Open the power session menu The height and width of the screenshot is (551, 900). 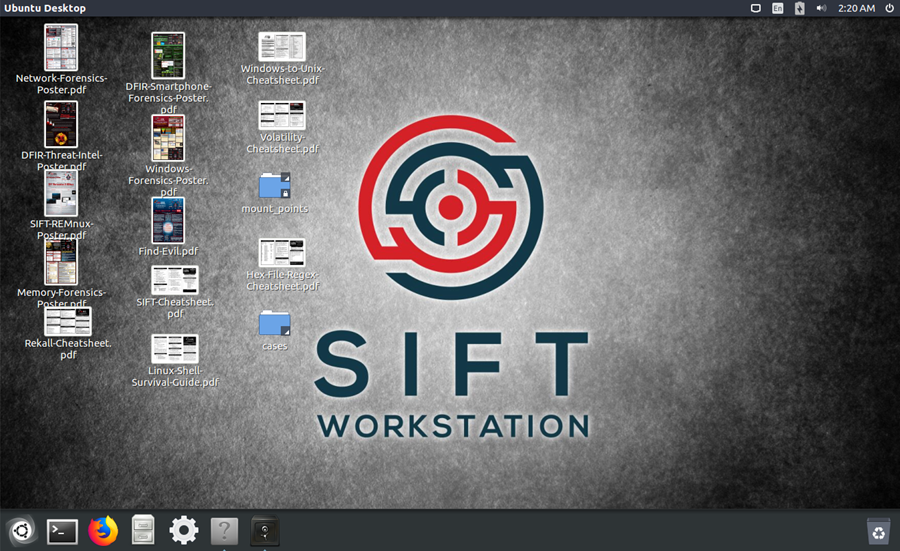[889, 8]
